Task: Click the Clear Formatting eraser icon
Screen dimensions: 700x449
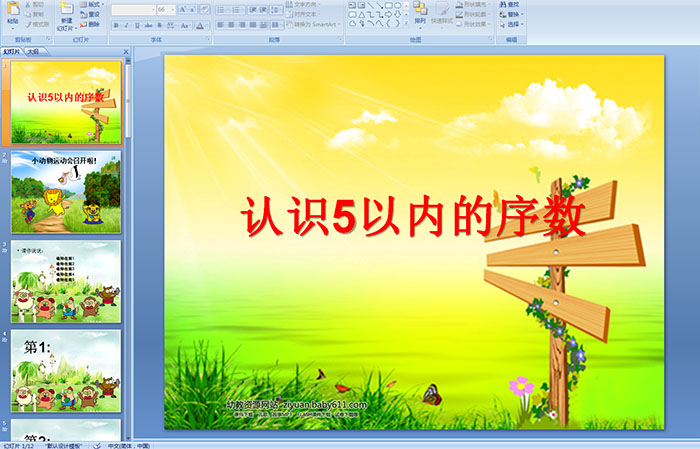Action: (205, 9)
